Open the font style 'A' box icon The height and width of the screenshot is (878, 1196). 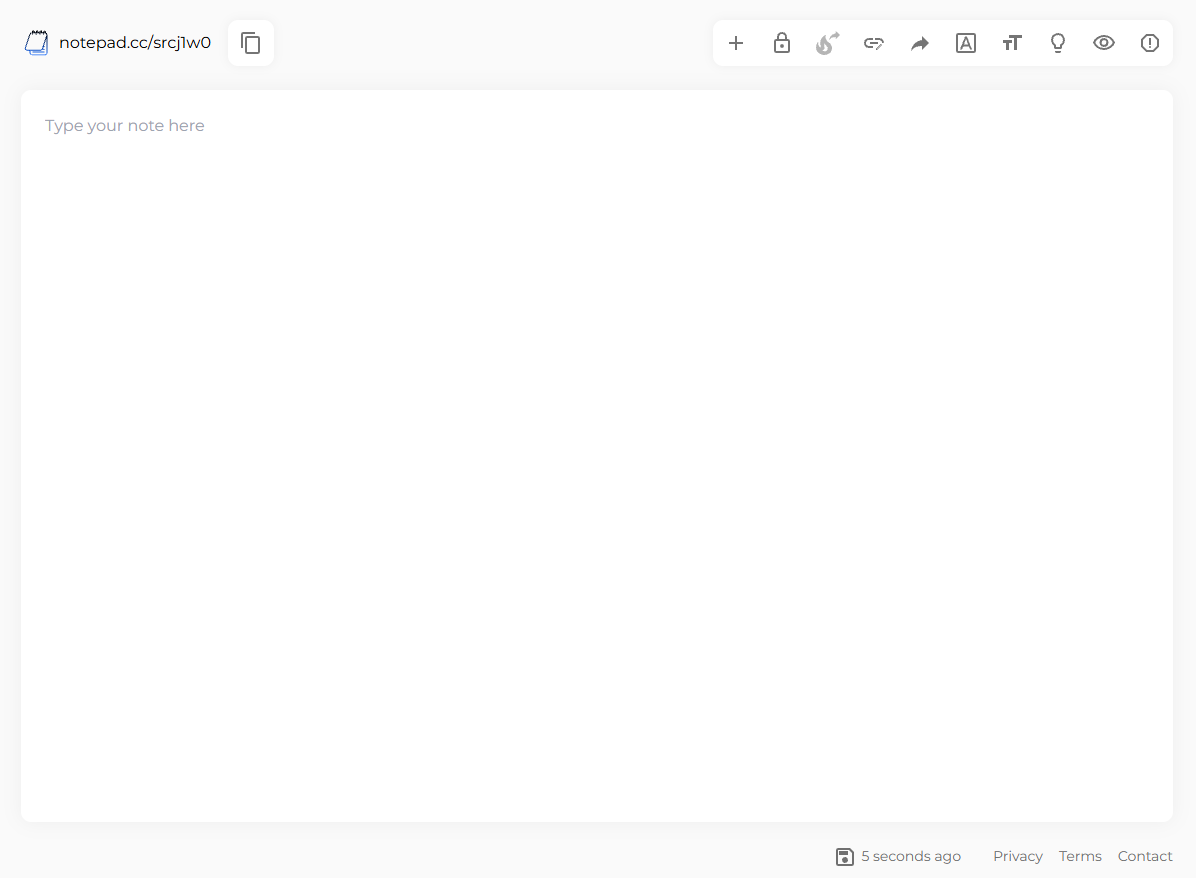pos(966,43)
